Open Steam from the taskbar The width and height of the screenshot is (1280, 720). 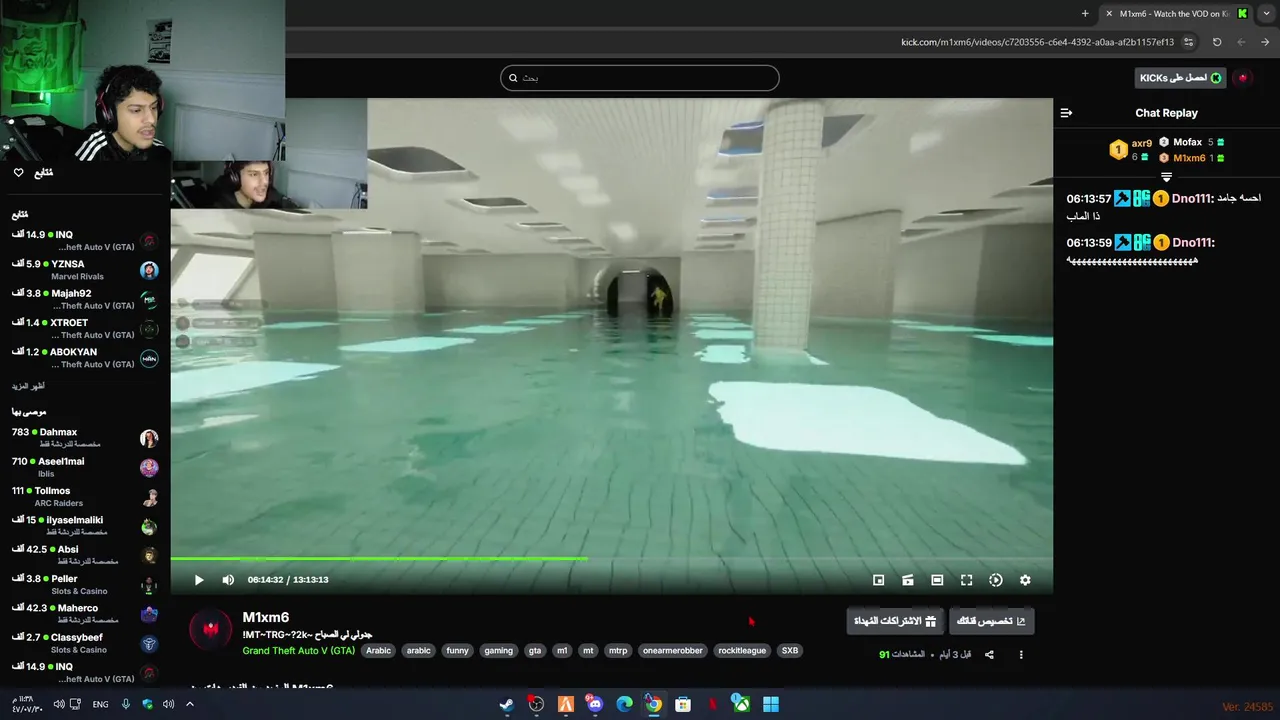click(507, 704)
